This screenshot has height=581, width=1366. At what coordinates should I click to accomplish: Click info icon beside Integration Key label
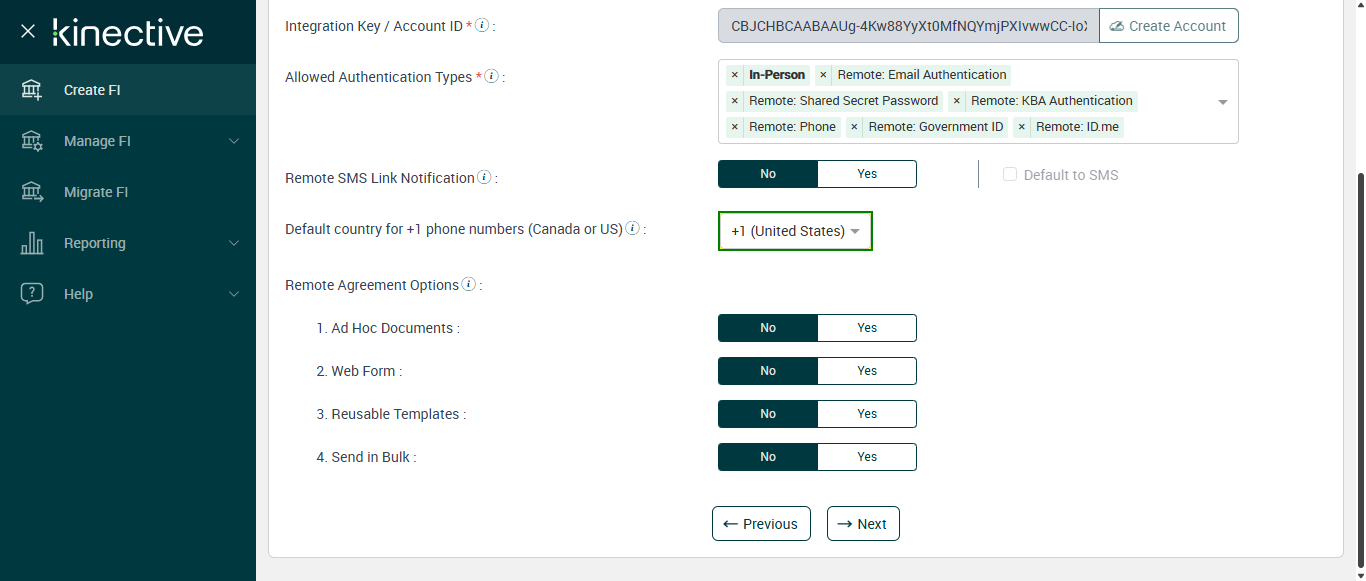click(x=482, y=25)
